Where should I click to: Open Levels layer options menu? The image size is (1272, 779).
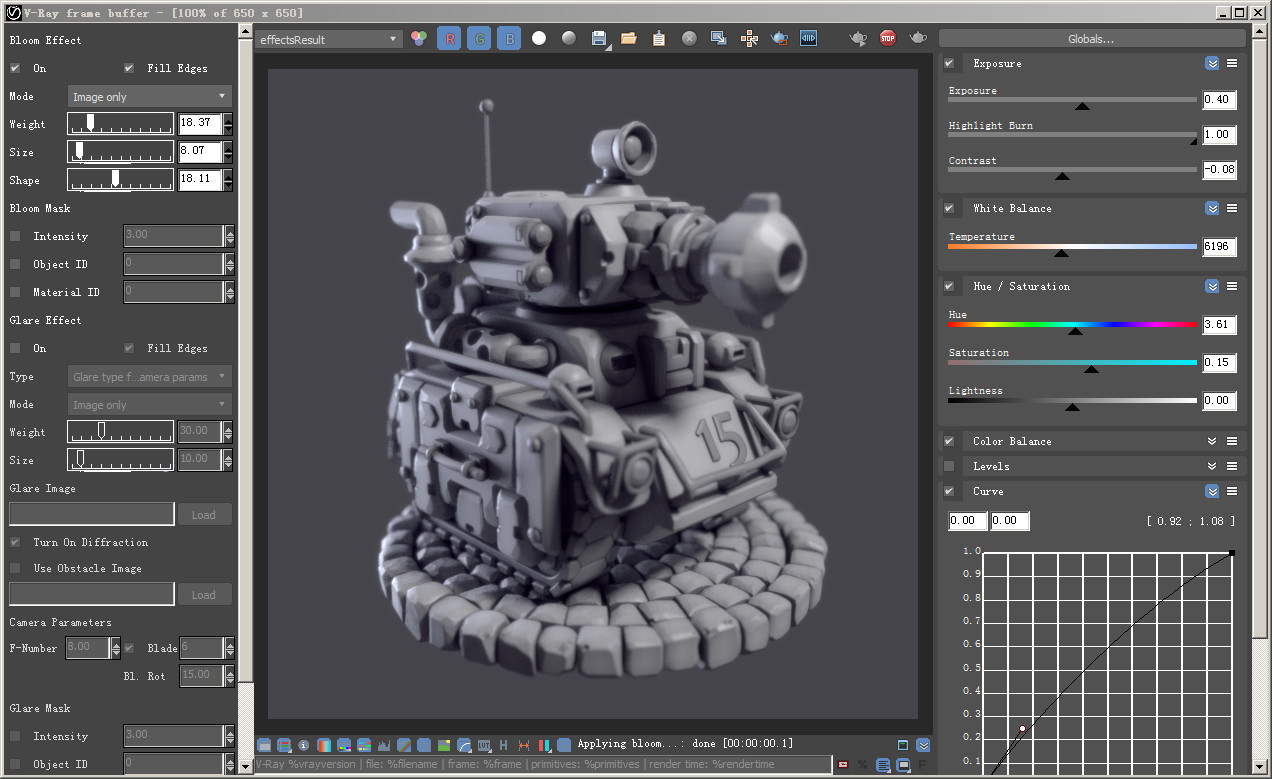1232,466
